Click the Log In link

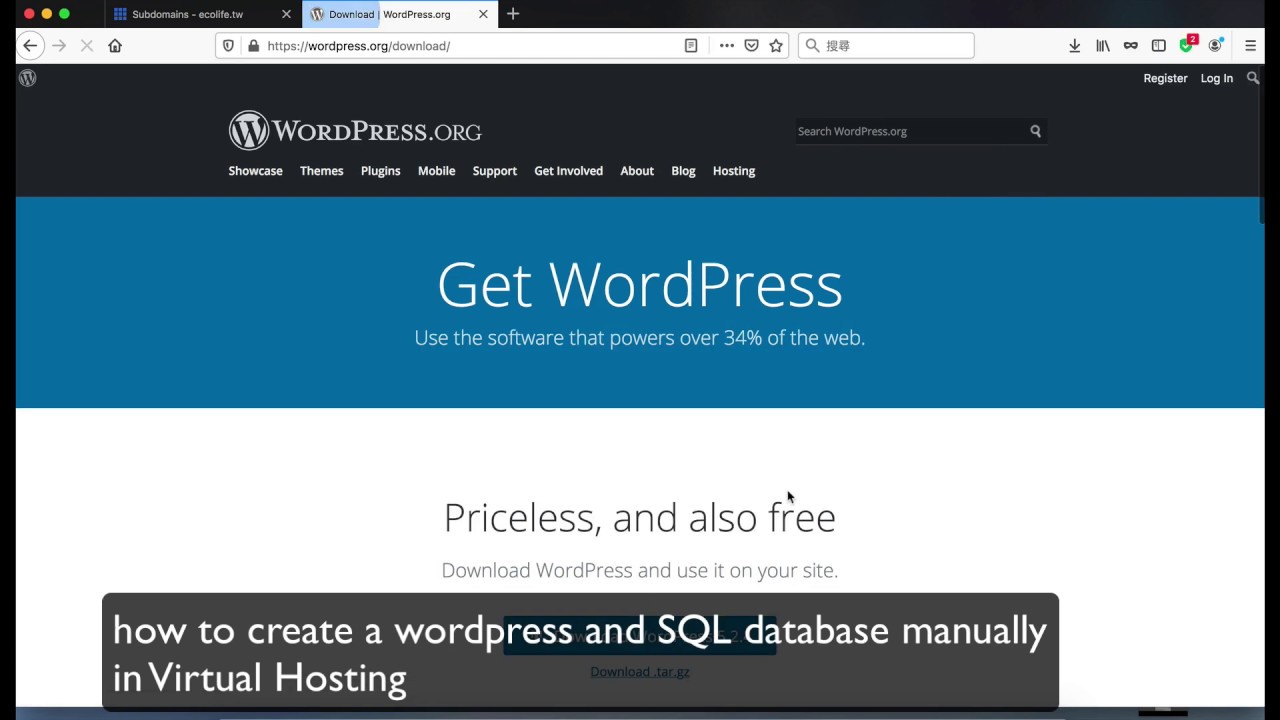click(x=1216, y=78)
